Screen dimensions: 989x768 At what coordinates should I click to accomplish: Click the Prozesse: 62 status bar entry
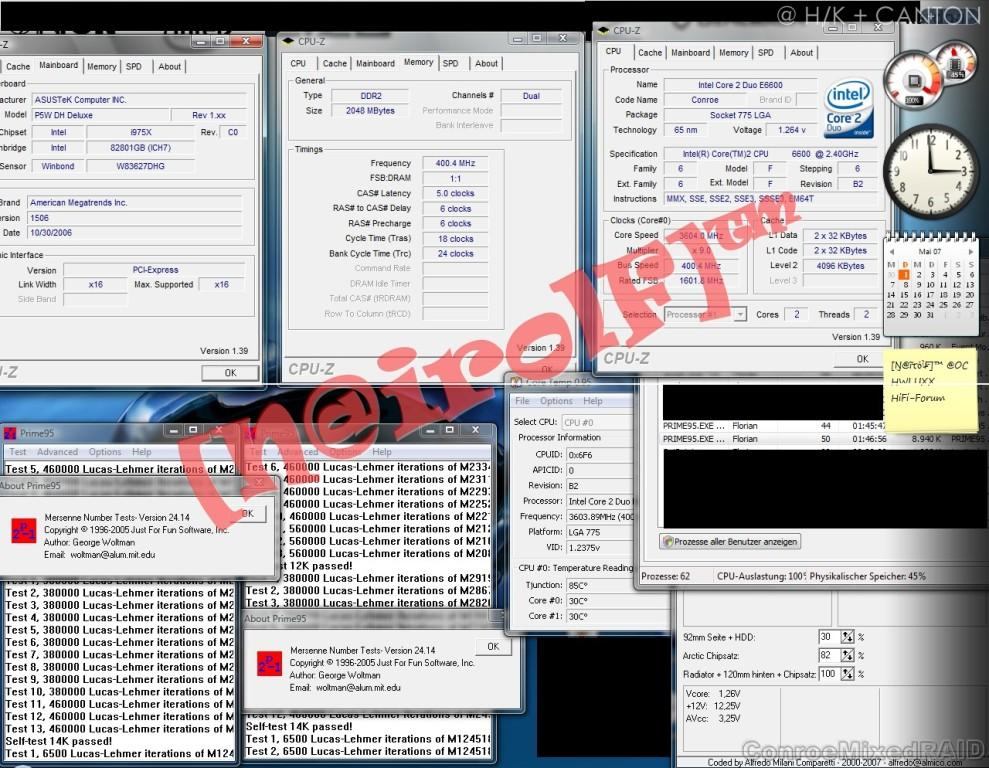tap(665, 576)
